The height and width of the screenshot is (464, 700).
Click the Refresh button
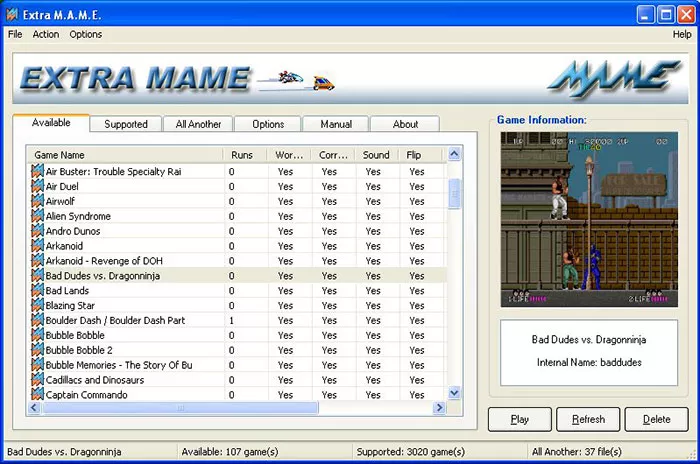(x=588, y=419)
